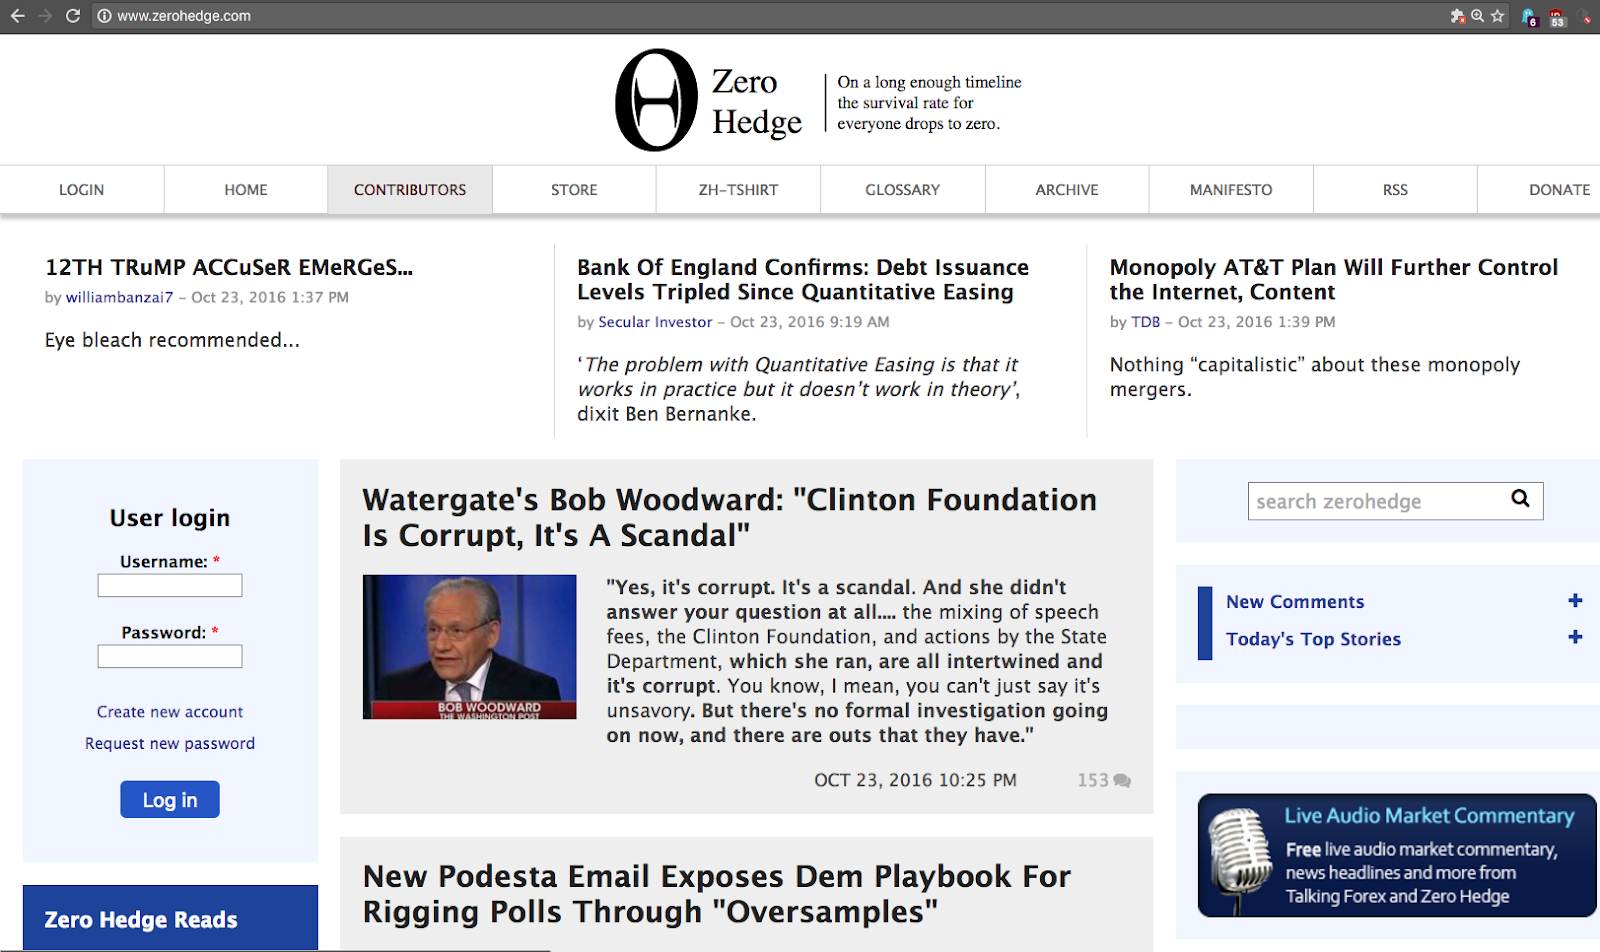Open the 153 comments count
1600x952 pixels.
point(1093,780)
